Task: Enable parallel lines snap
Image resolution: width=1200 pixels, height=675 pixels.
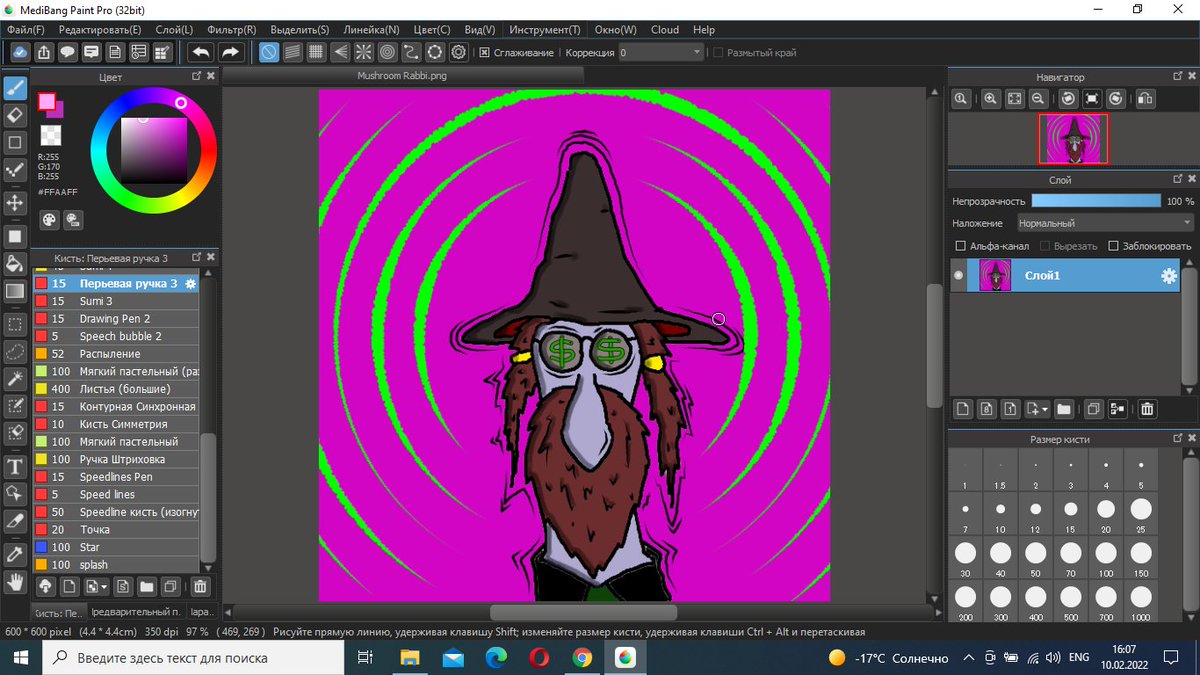Action: pyautogui.click(x=293, y=52)
